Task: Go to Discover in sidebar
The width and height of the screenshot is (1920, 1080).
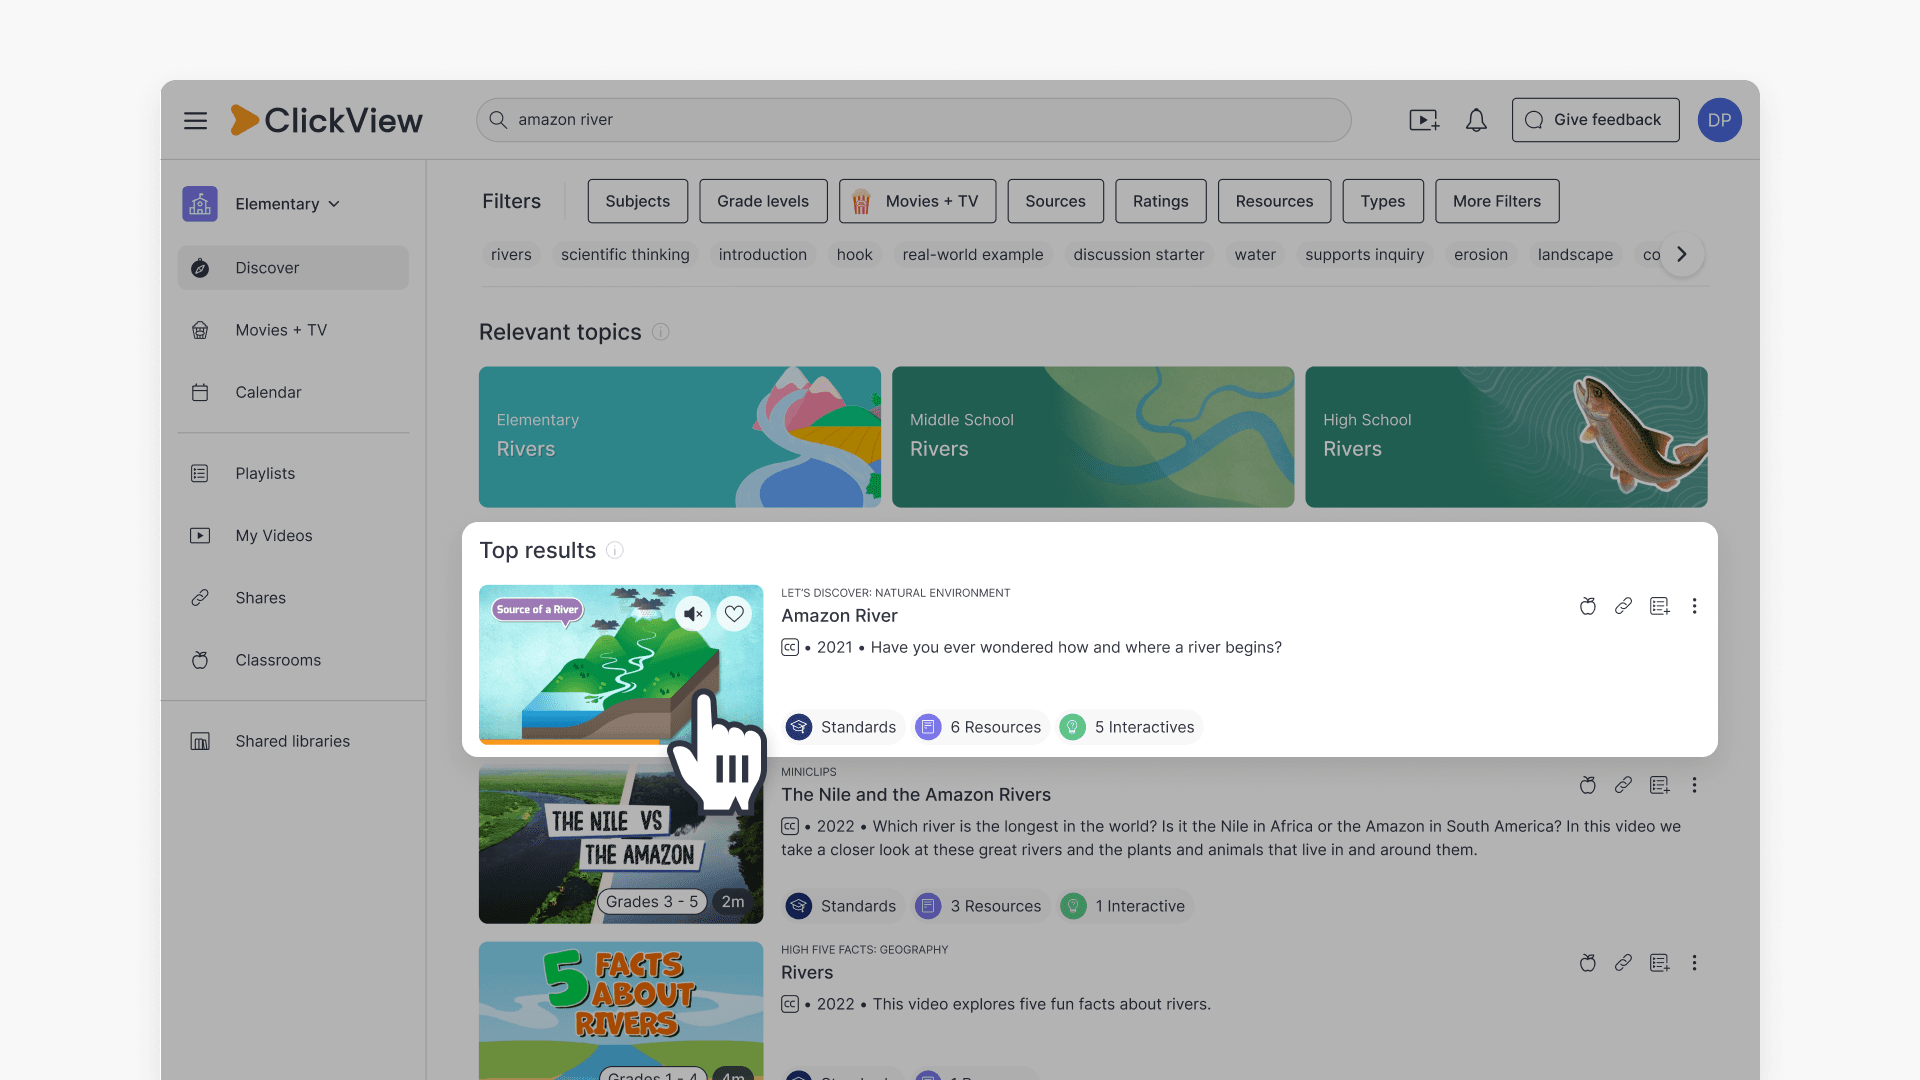Action: (293, 268)
